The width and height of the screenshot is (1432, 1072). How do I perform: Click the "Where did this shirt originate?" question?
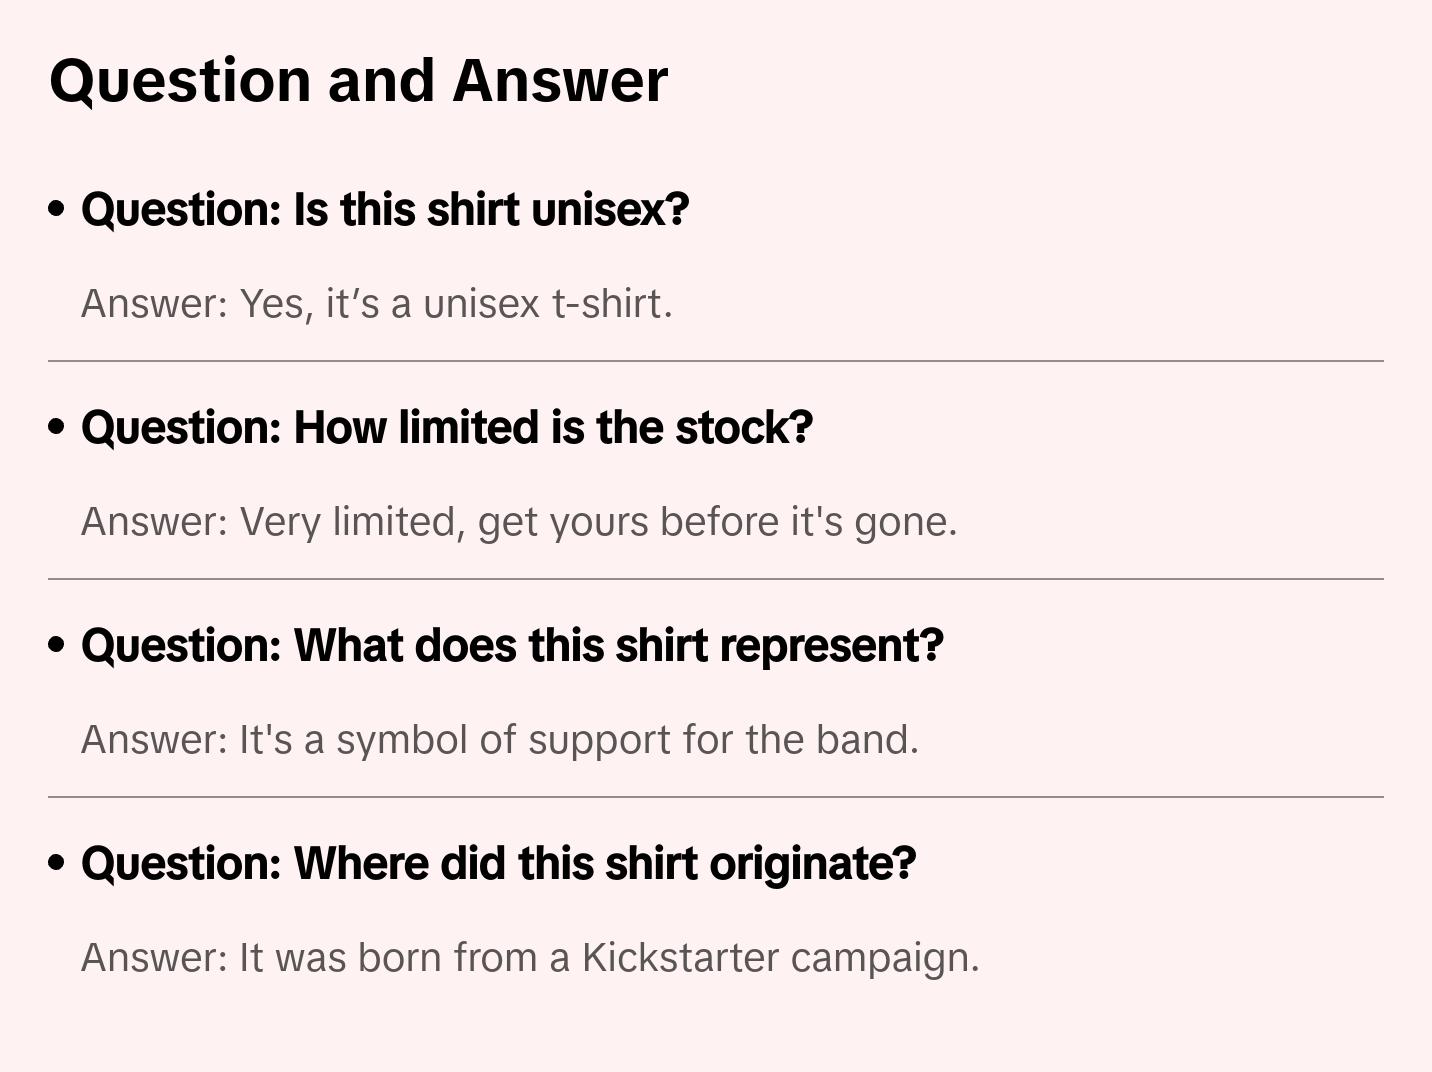pyautogui.click(x=498, y=864)
